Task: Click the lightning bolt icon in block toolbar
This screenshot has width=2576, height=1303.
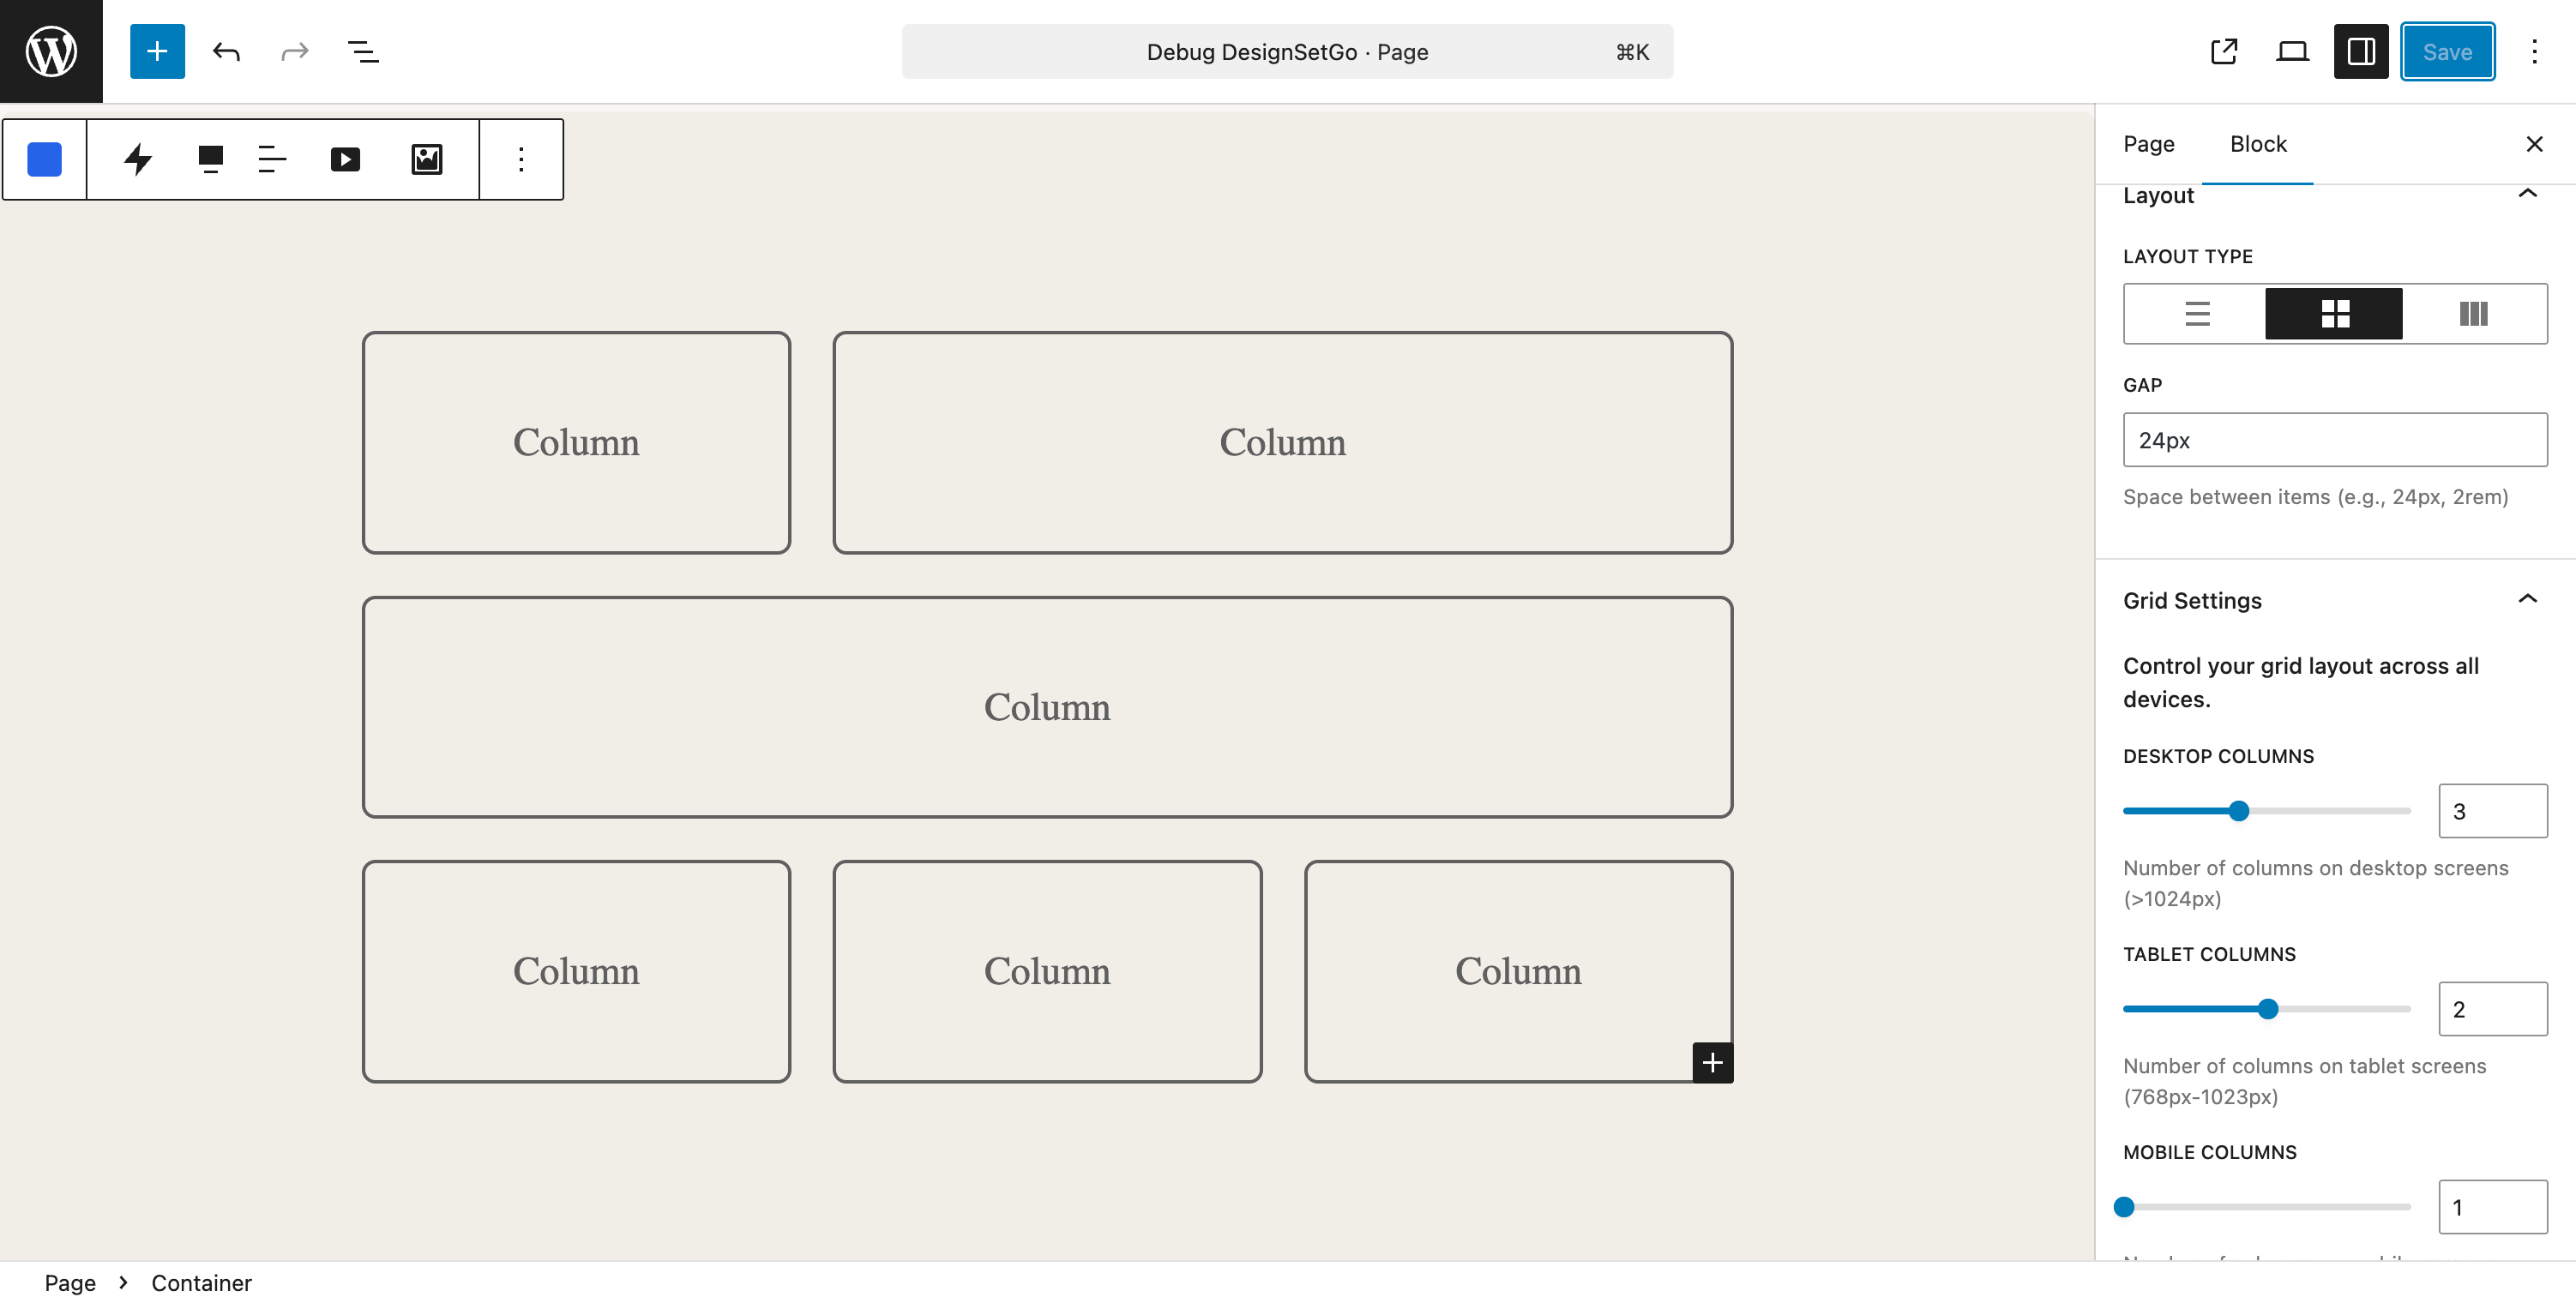Action: (138, 159)
